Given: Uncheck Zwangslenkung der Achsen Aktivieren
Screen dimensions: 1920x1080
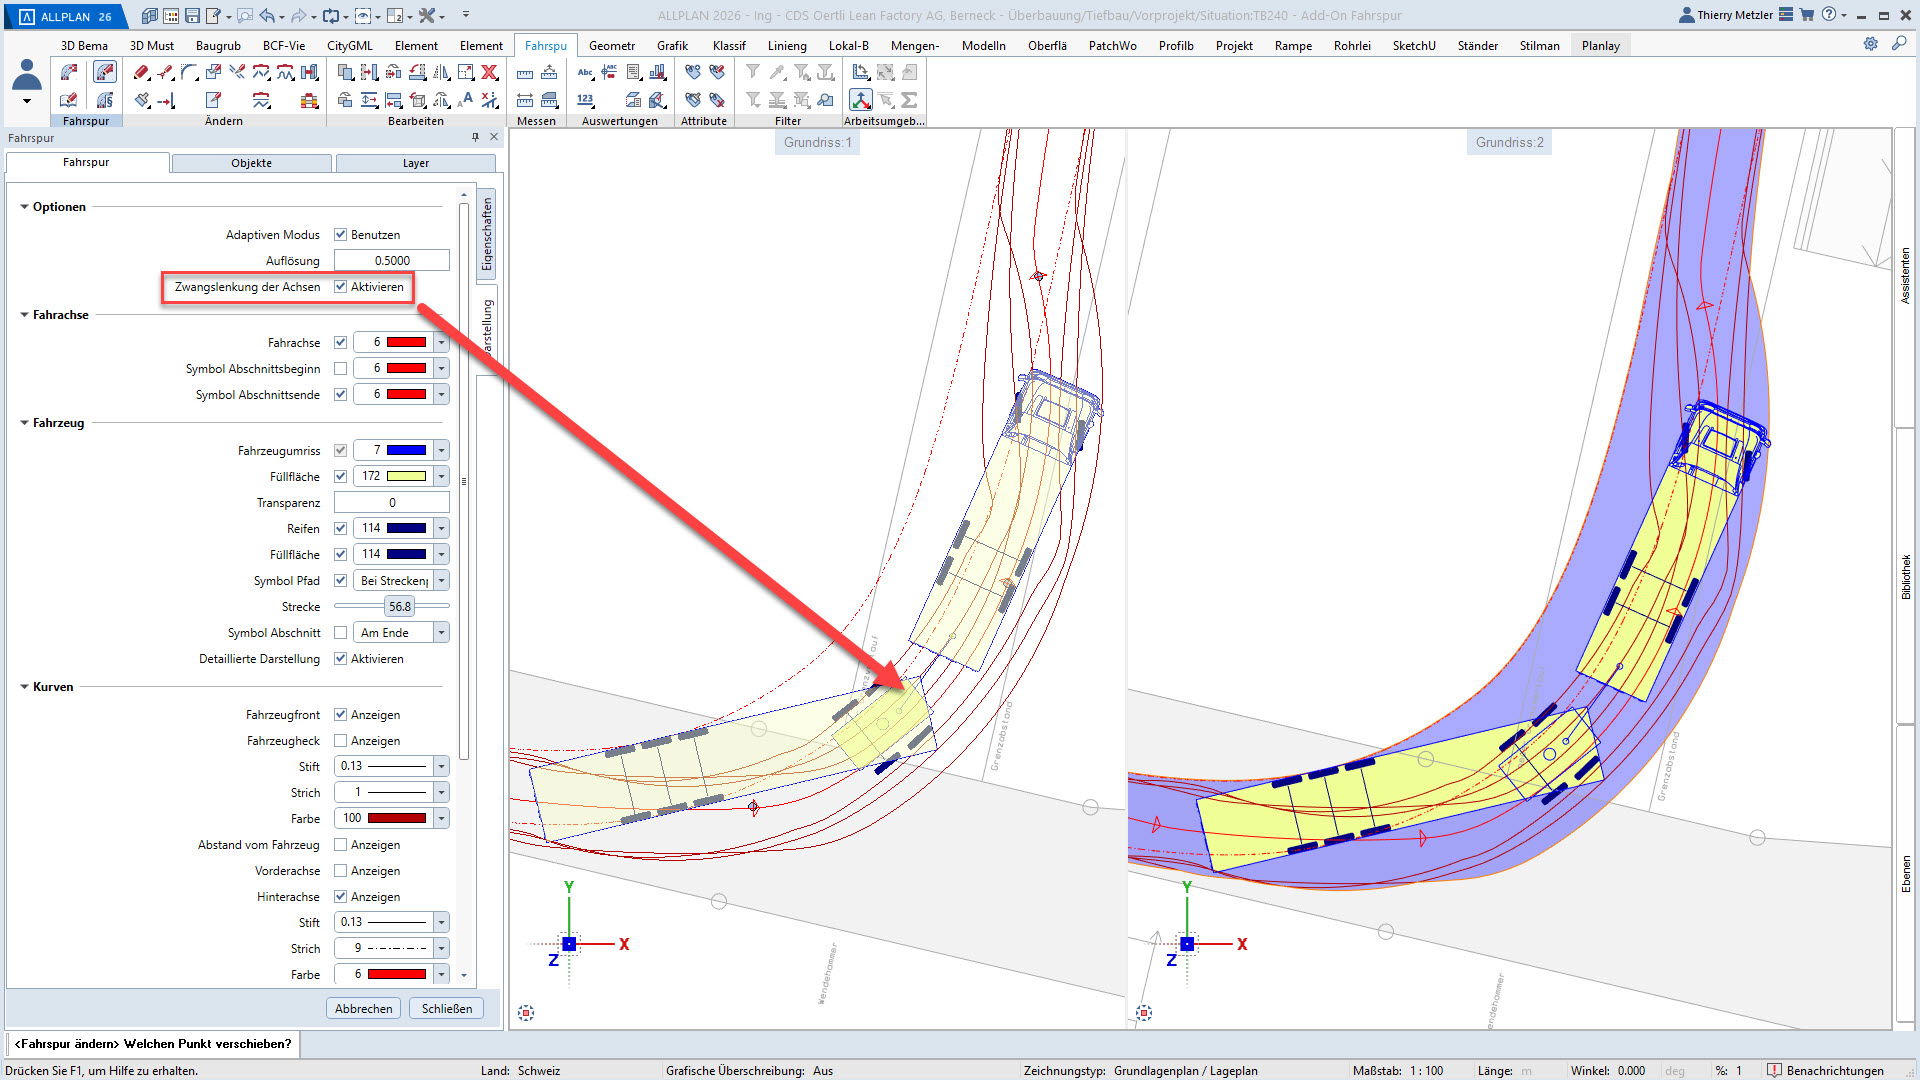Looking at the screenshot, I should tap(340, 287).
